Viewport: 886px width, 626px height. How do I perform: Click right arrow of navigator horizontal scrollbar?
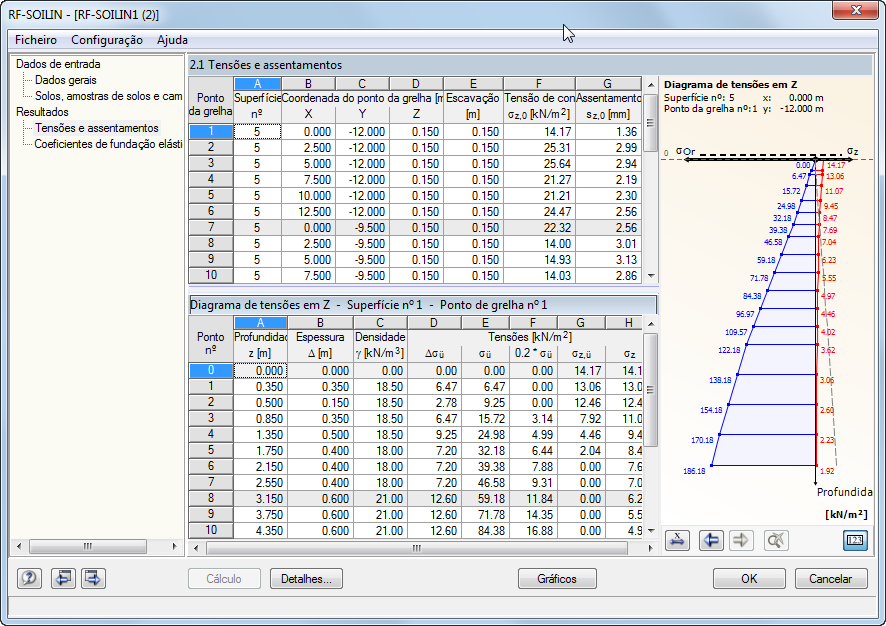point(174,546)
